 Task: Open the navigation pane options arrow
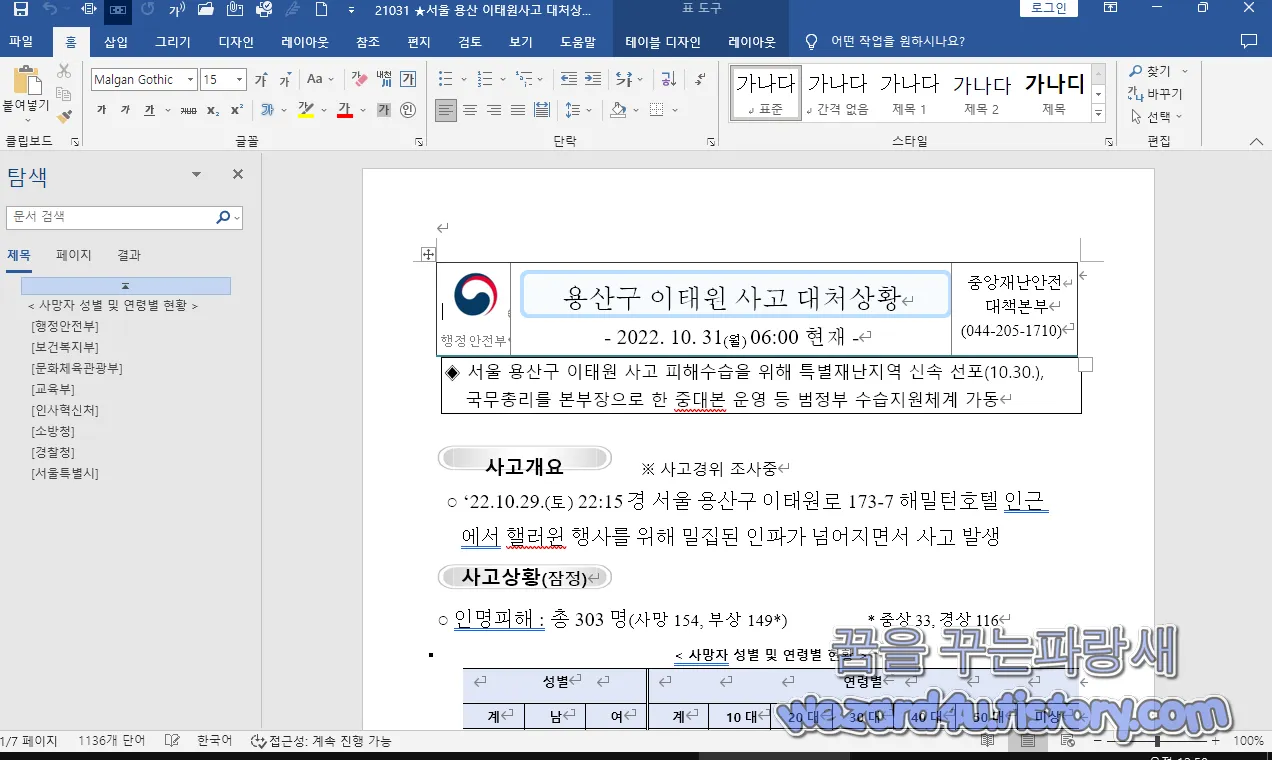click(196, 174)
